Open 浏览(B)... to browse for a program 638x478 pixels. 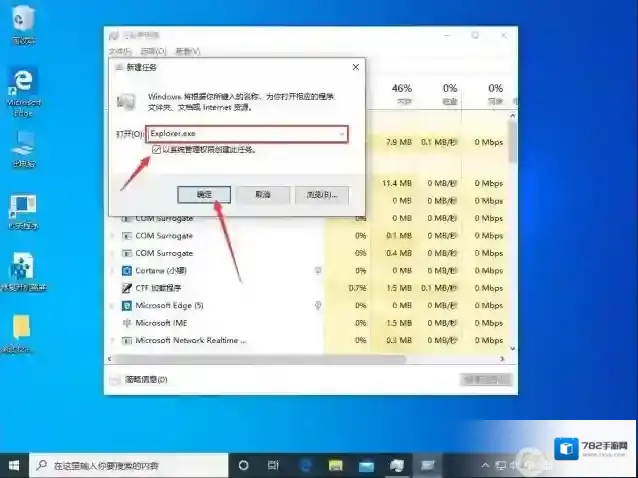point(322,195)
